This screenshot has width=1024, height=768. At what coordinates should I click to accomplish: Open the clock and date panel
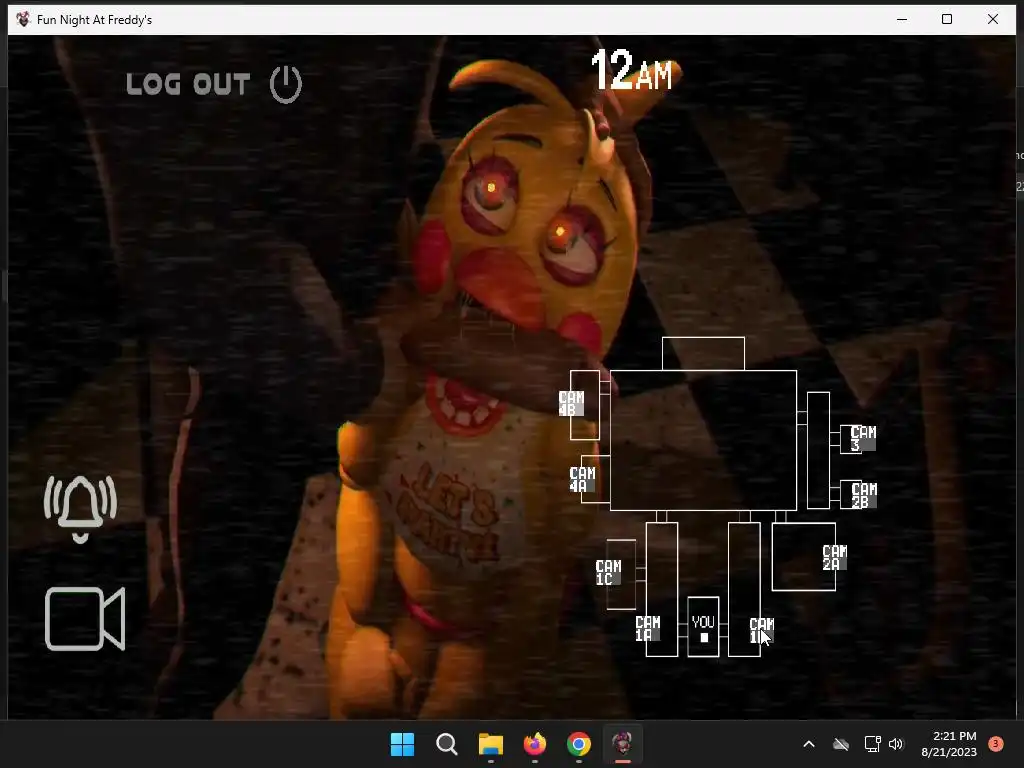click(948, 744)
